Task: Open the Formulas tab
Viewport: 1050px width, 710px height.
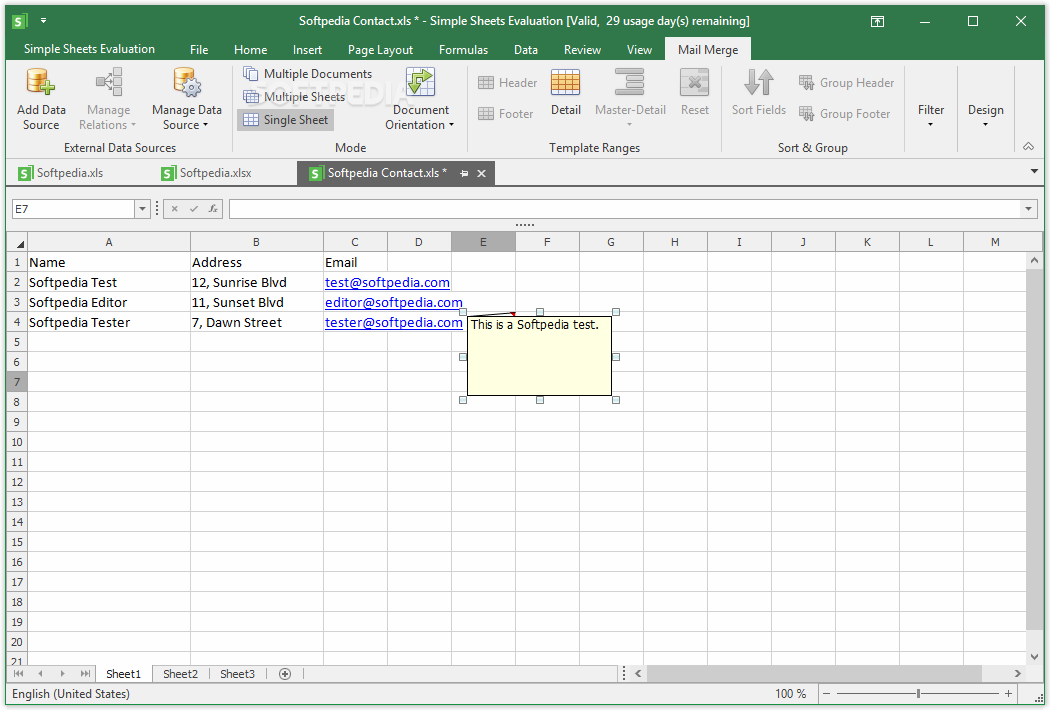Action: coord(463,50)
